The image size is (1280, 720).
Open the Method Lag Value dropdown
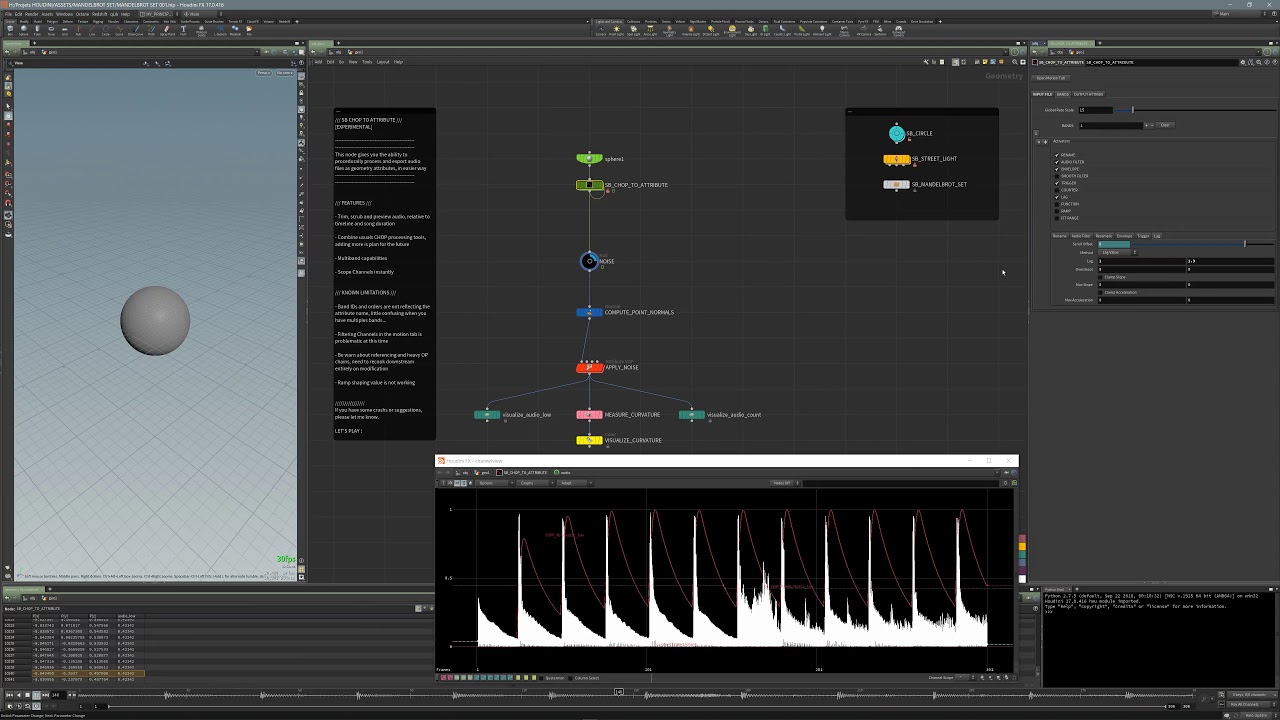[1118, 252]
